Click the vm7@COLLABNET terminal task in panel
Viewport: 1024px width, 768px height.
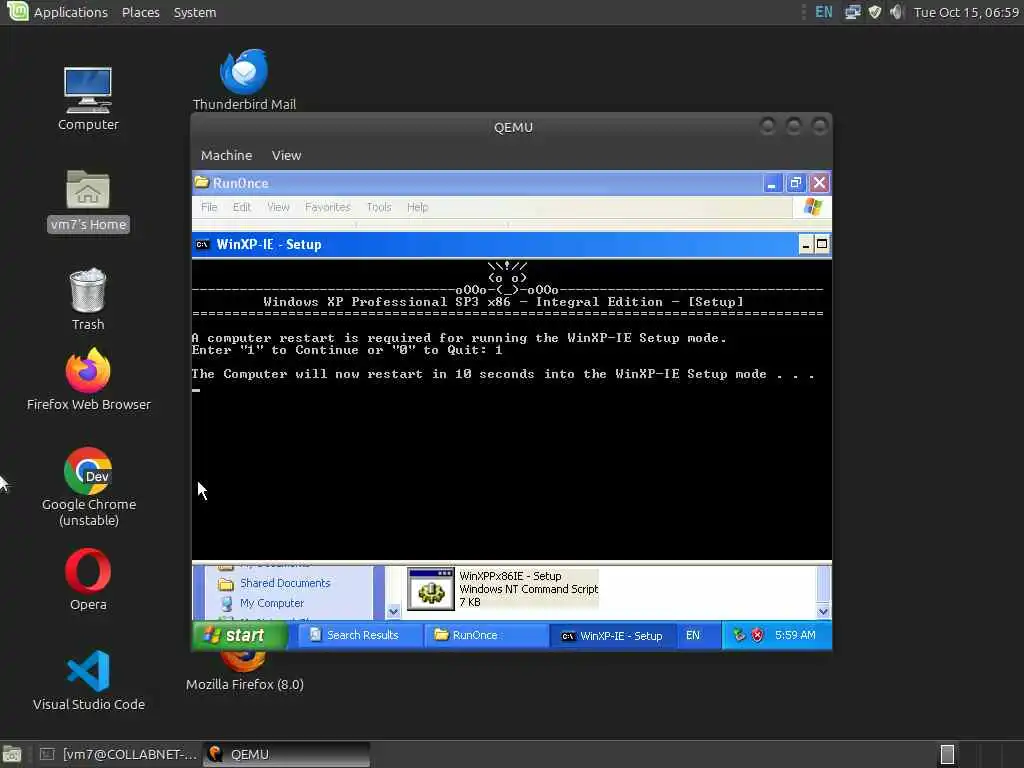[x=118, y=754]
